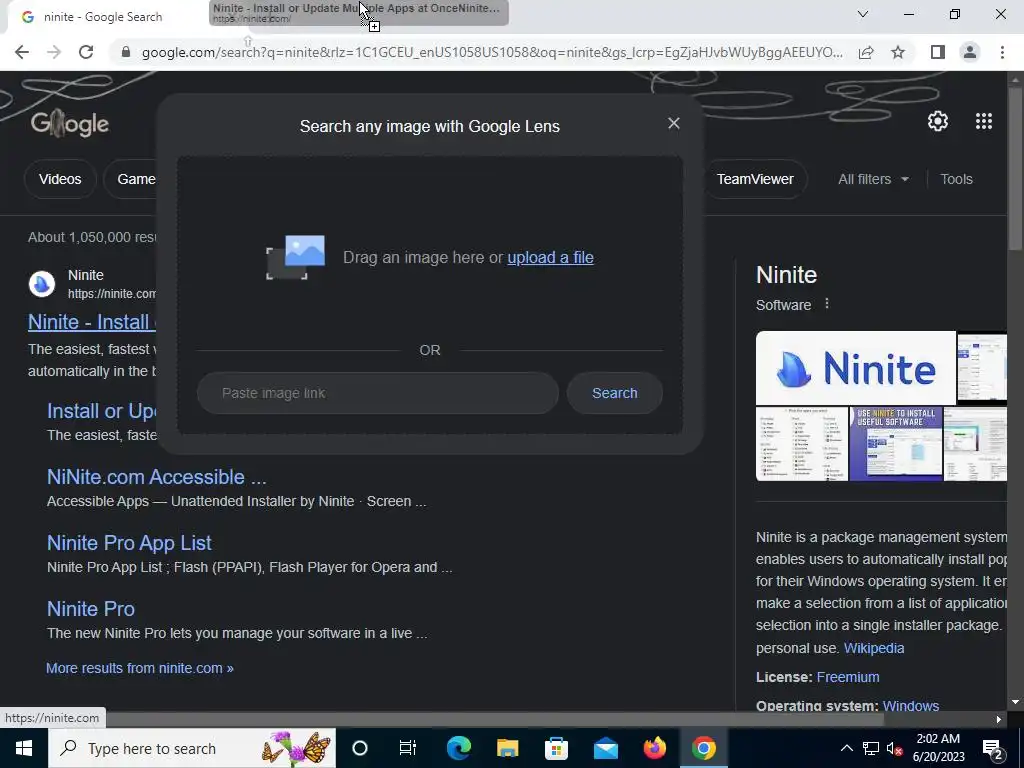The width and height of the screenshot is (1024, 768).
Task: Click the Google logo
Action: 70,123
